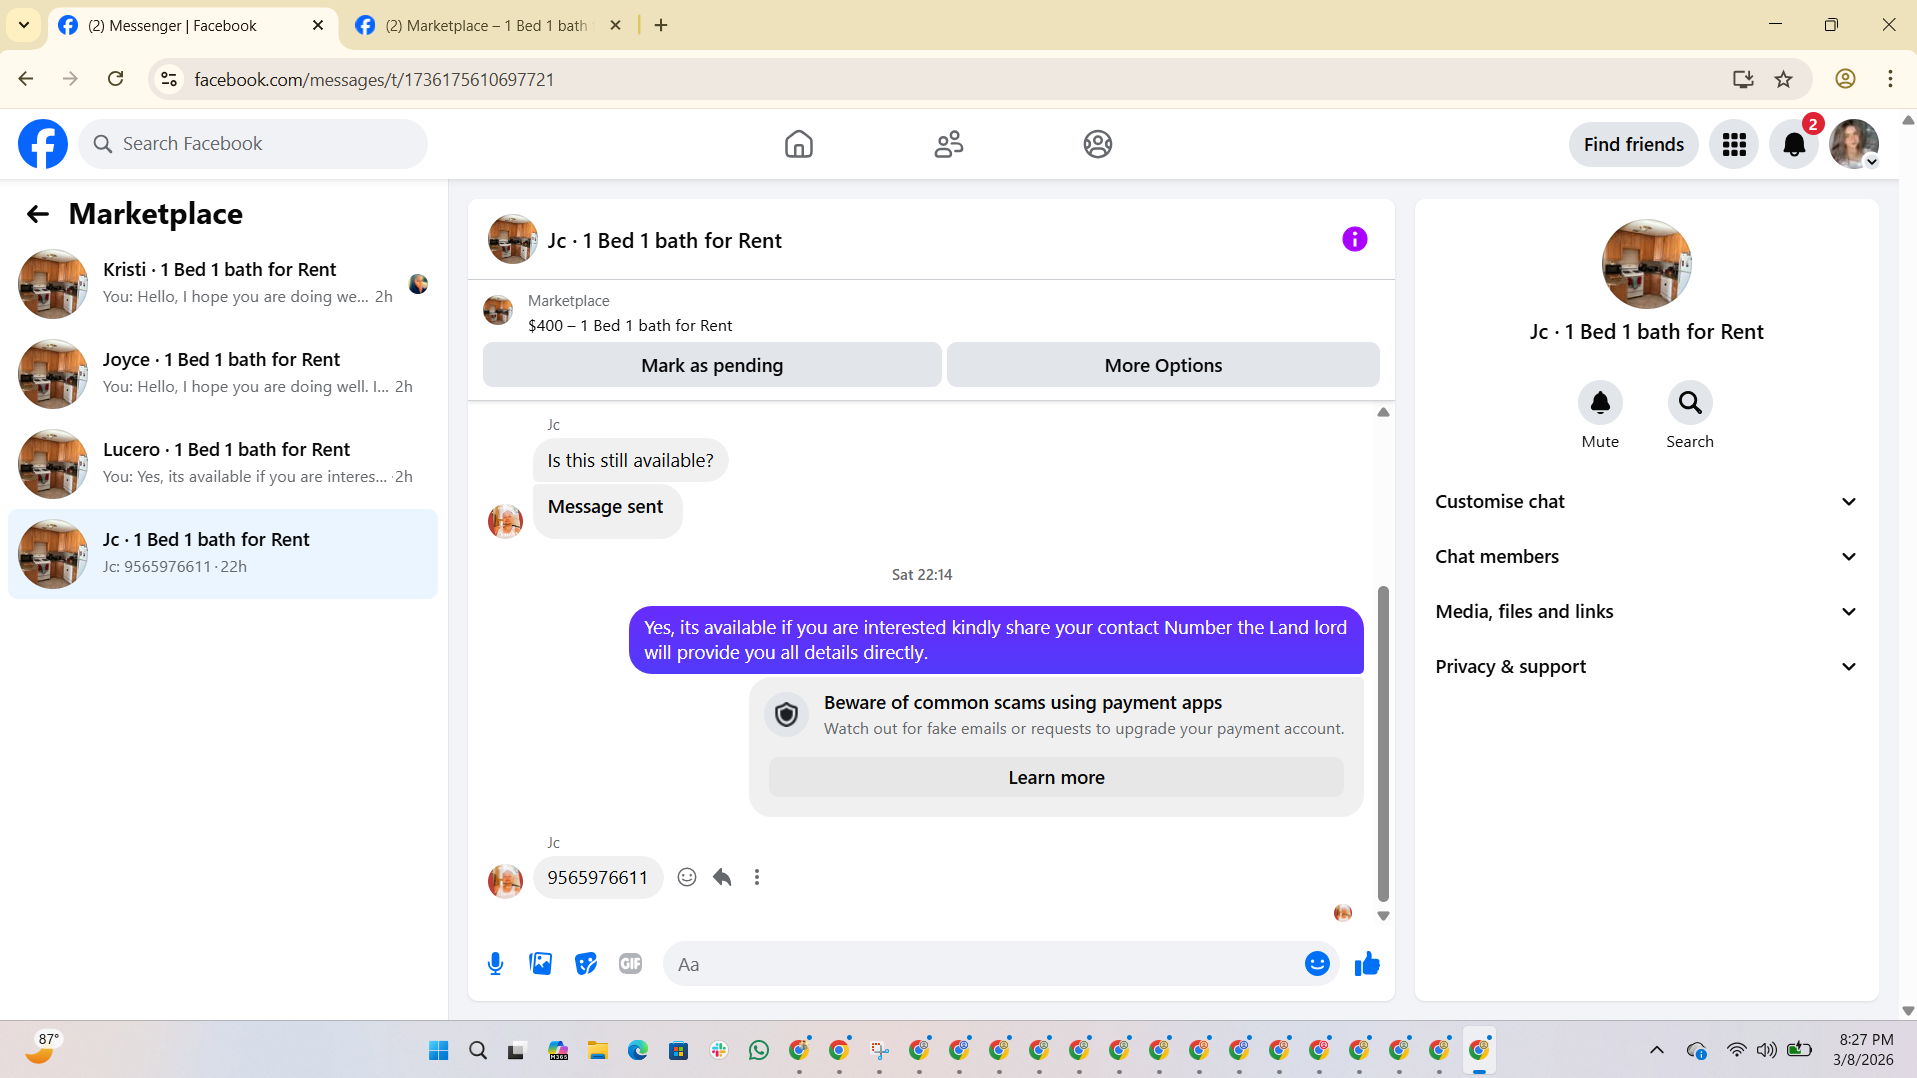Open Joyce's 1 Bed 1 bath conversation
1917x1078 pixels.
[x=223, y=374]
